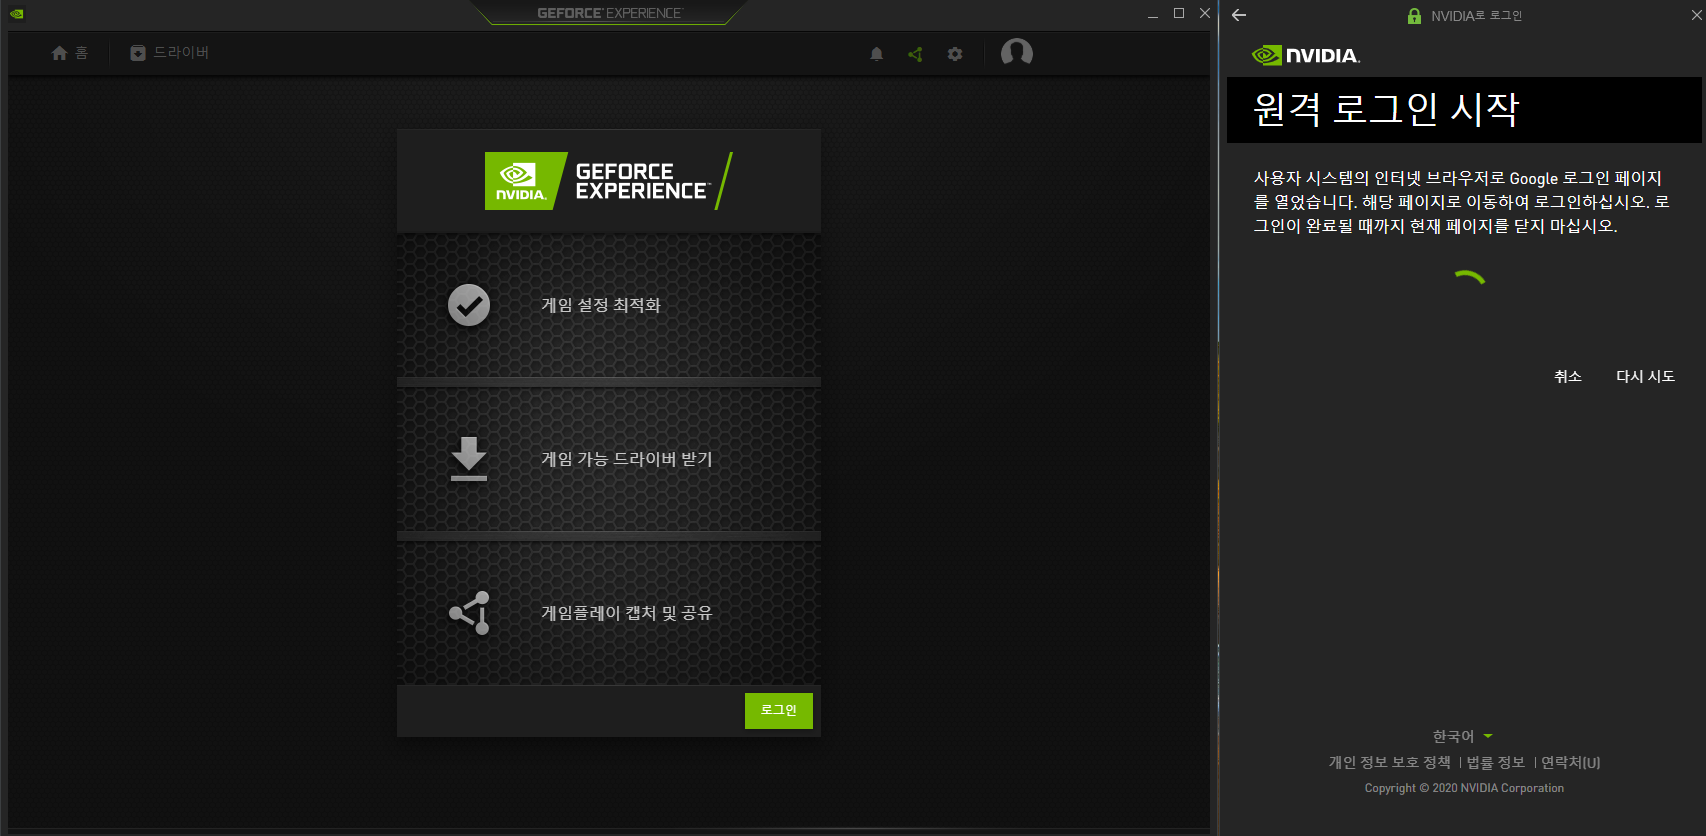Screen dimensions: 1706x836
Task: Click the checkmark icon for game optimization
Action: coord(469,305)
